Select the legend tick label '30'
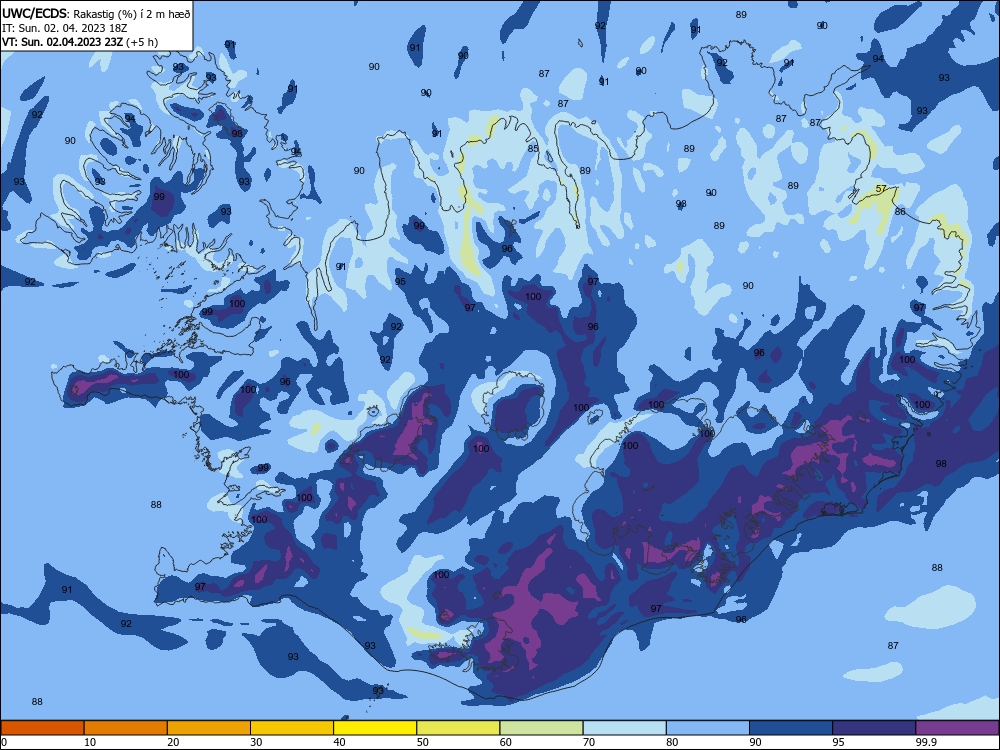1000x750 pixels. tap(256, 742)
